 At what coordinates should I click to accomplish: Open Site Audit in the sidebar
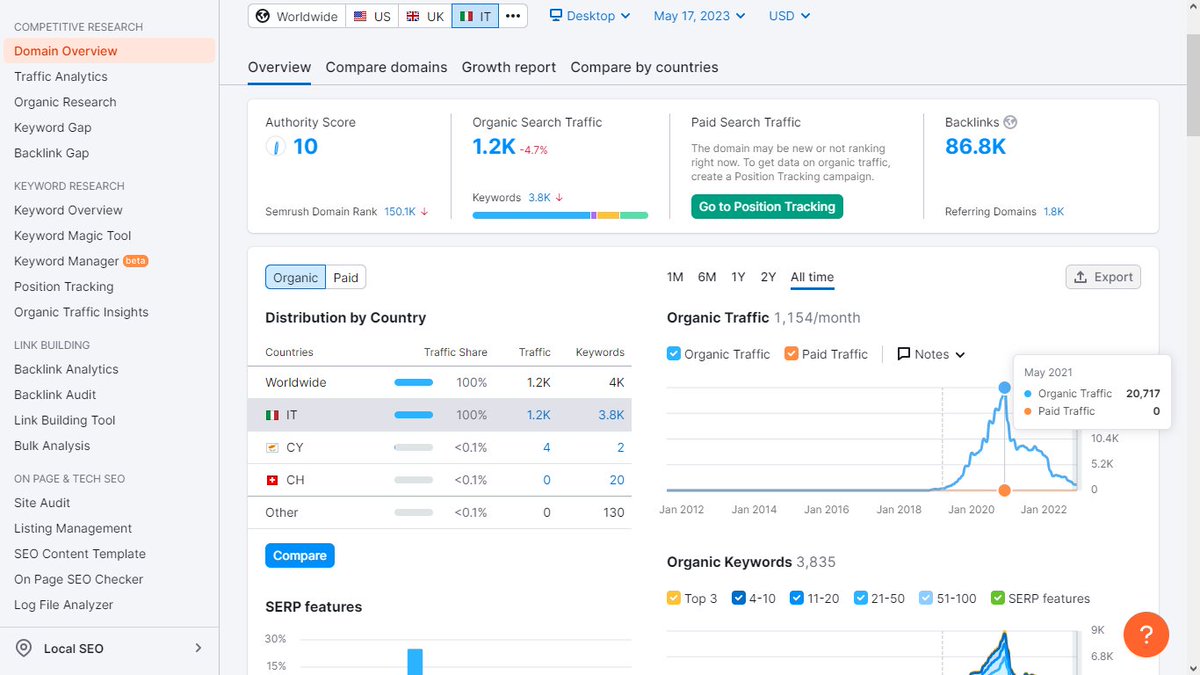point(42,503)
